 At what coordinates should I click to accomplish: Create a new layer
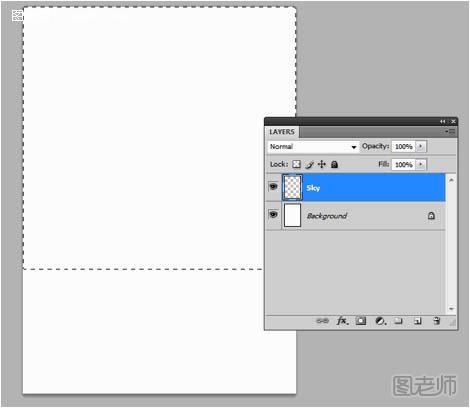tap(417, 321)
